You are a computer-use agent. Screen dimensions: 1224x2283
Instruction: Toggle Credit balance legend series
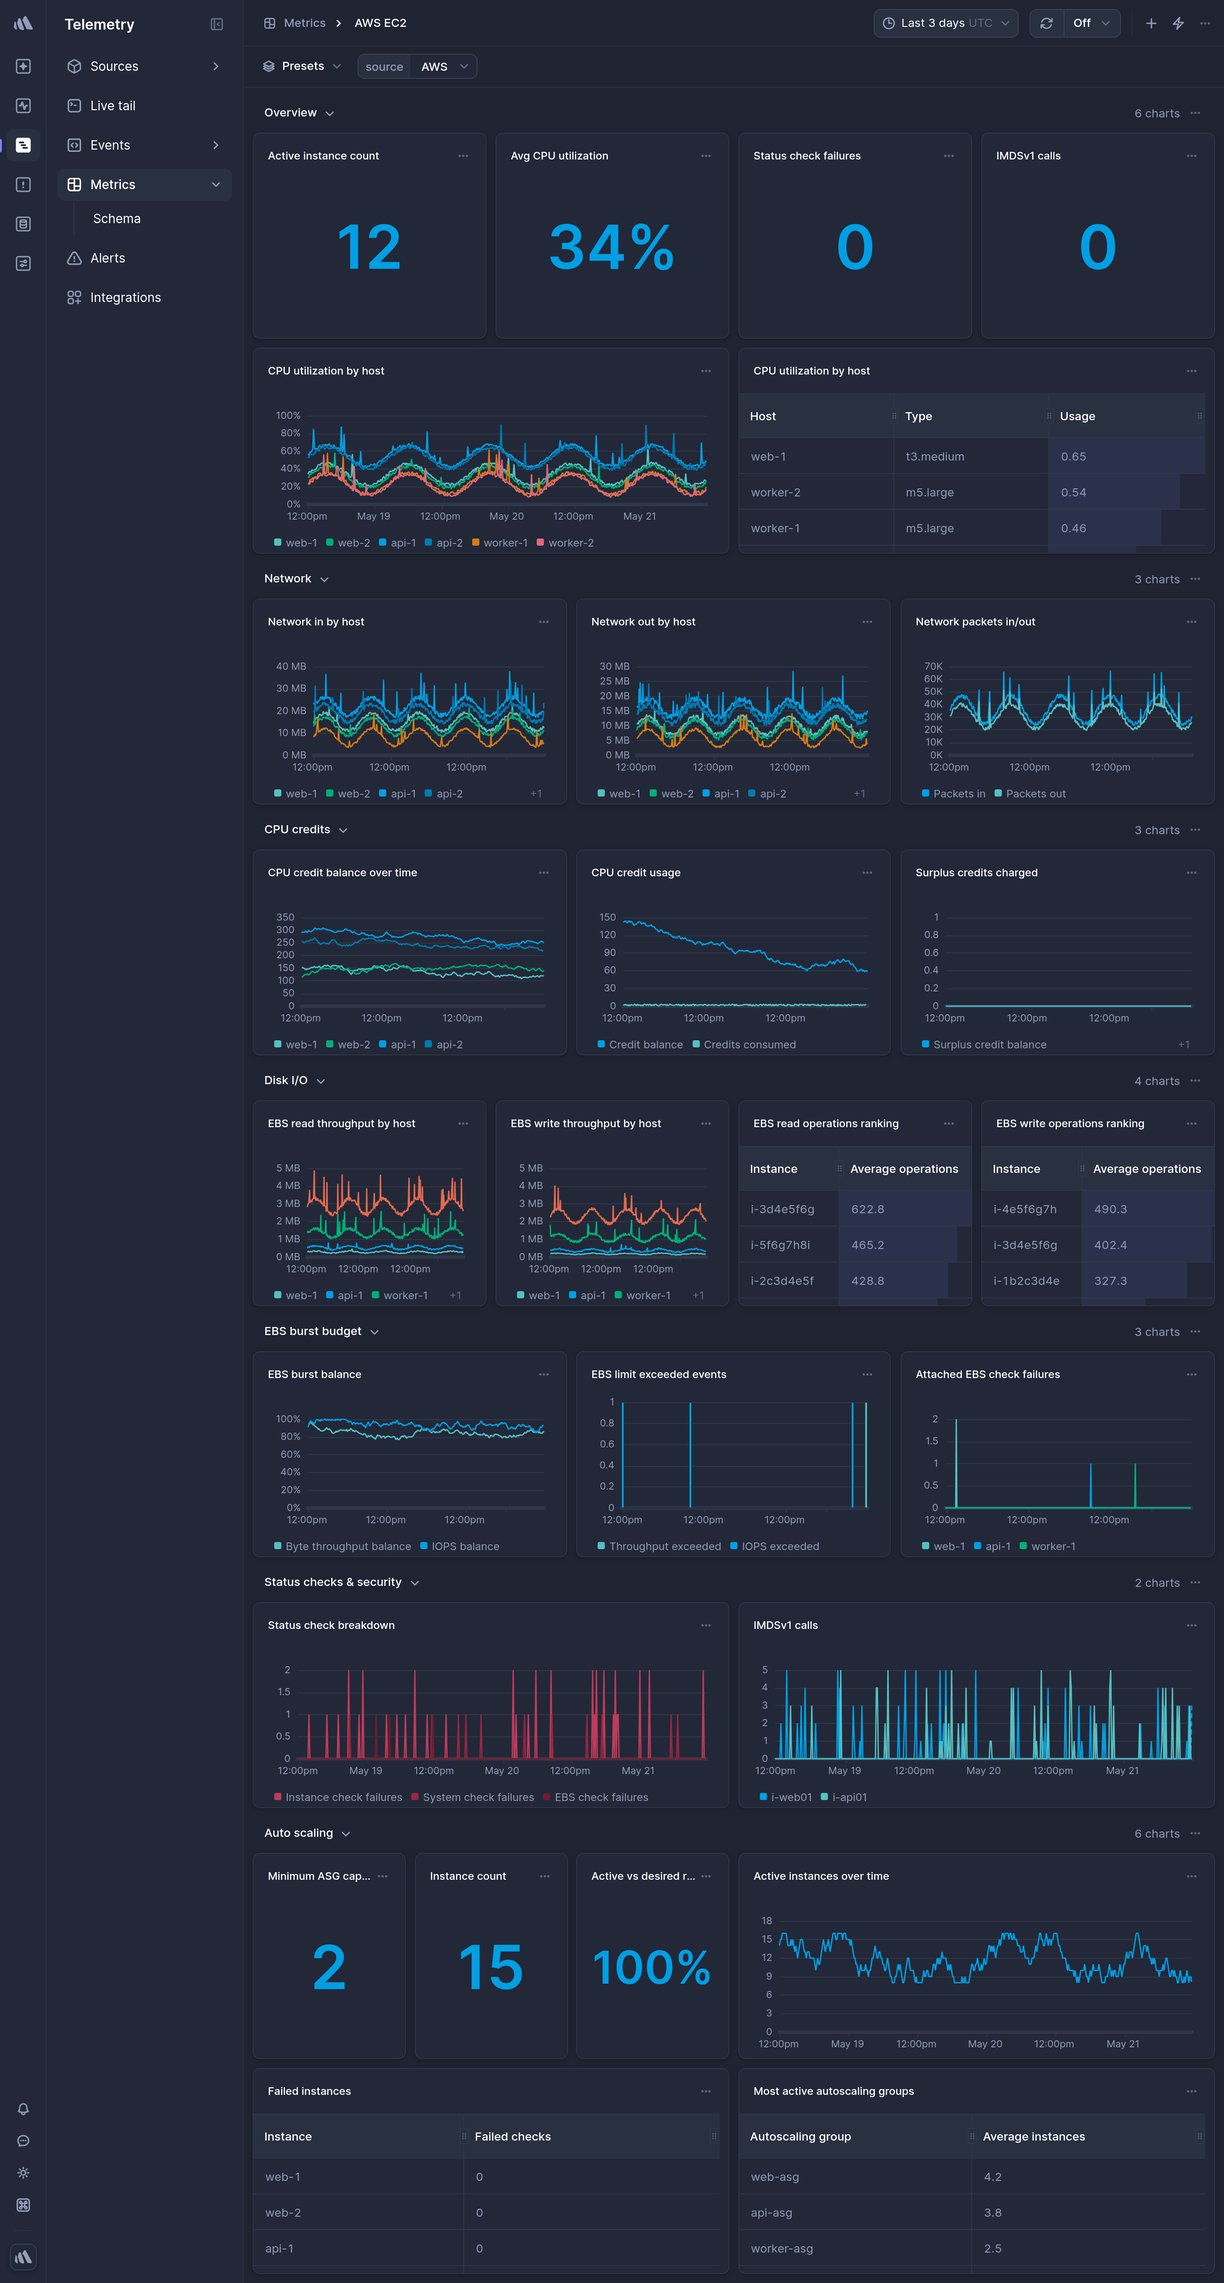(640, 1045)
